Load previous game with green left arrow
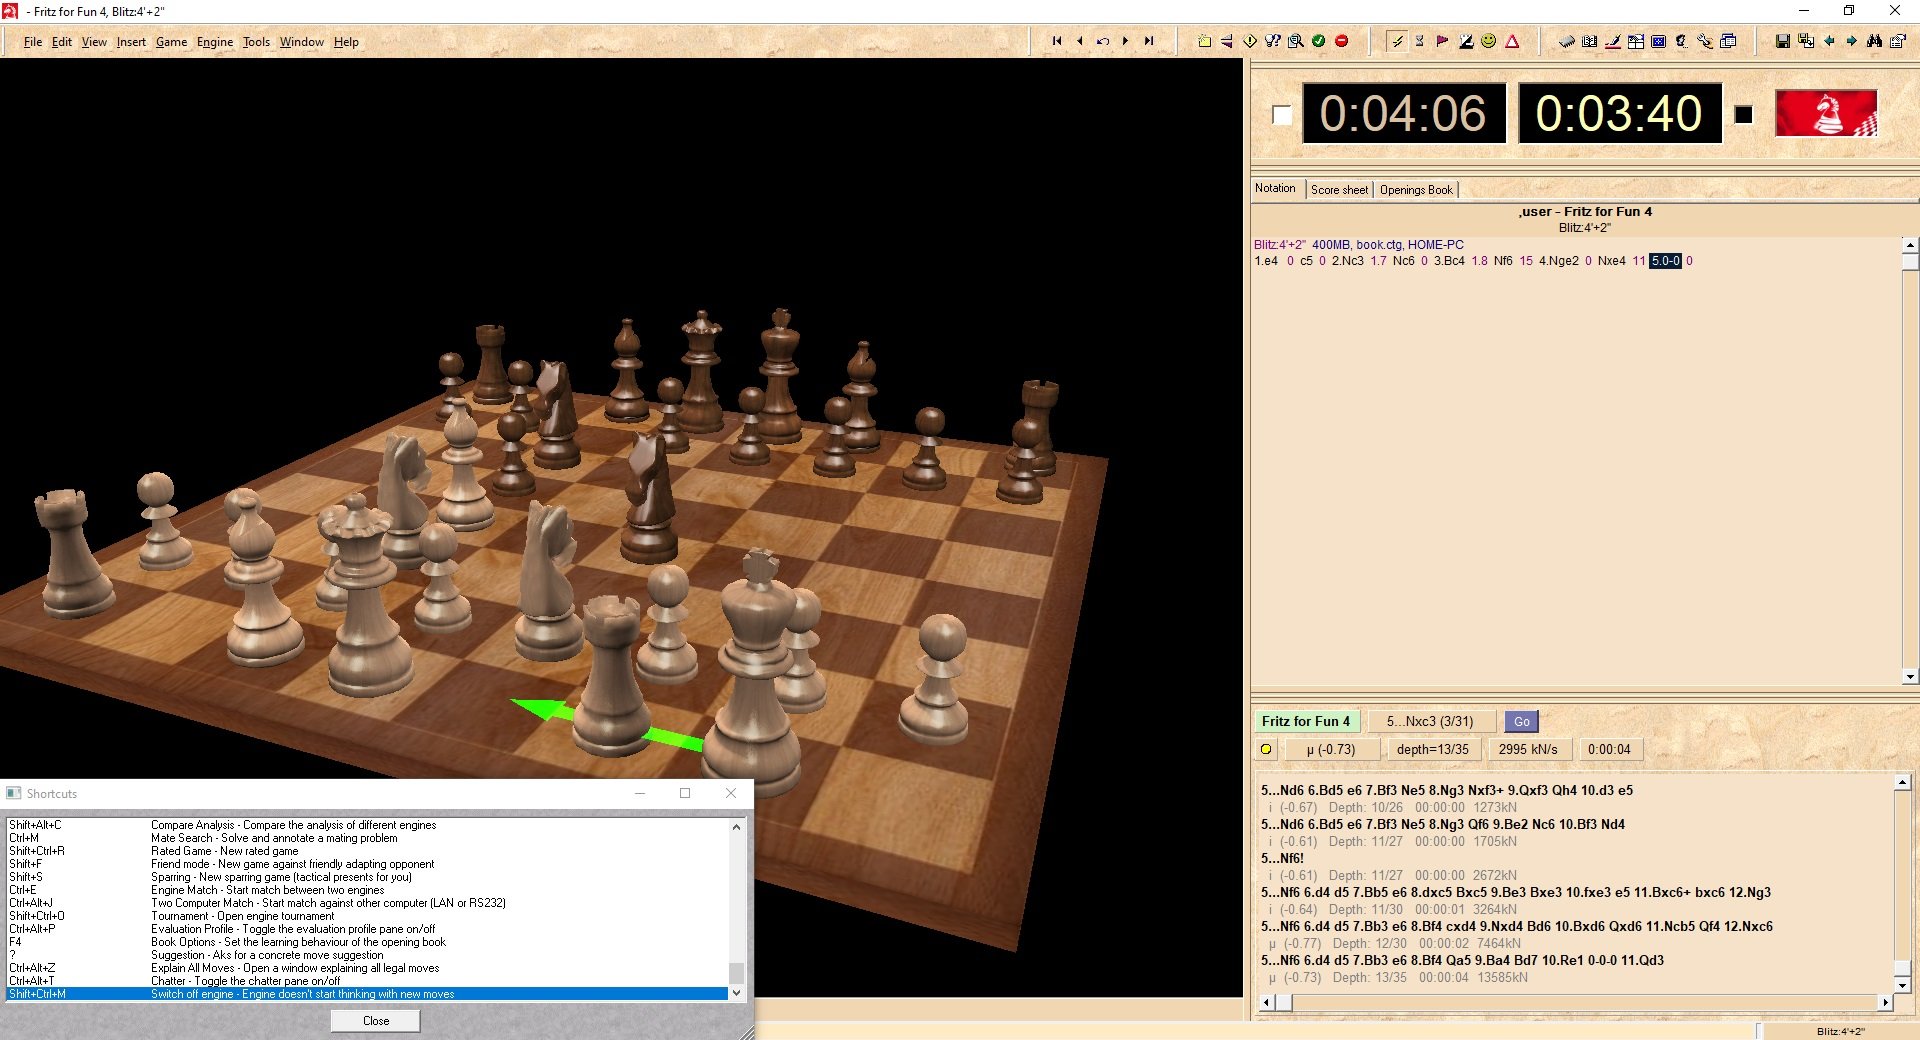This screenshot has height=1040, width=1920. [x=1829, y=41]
